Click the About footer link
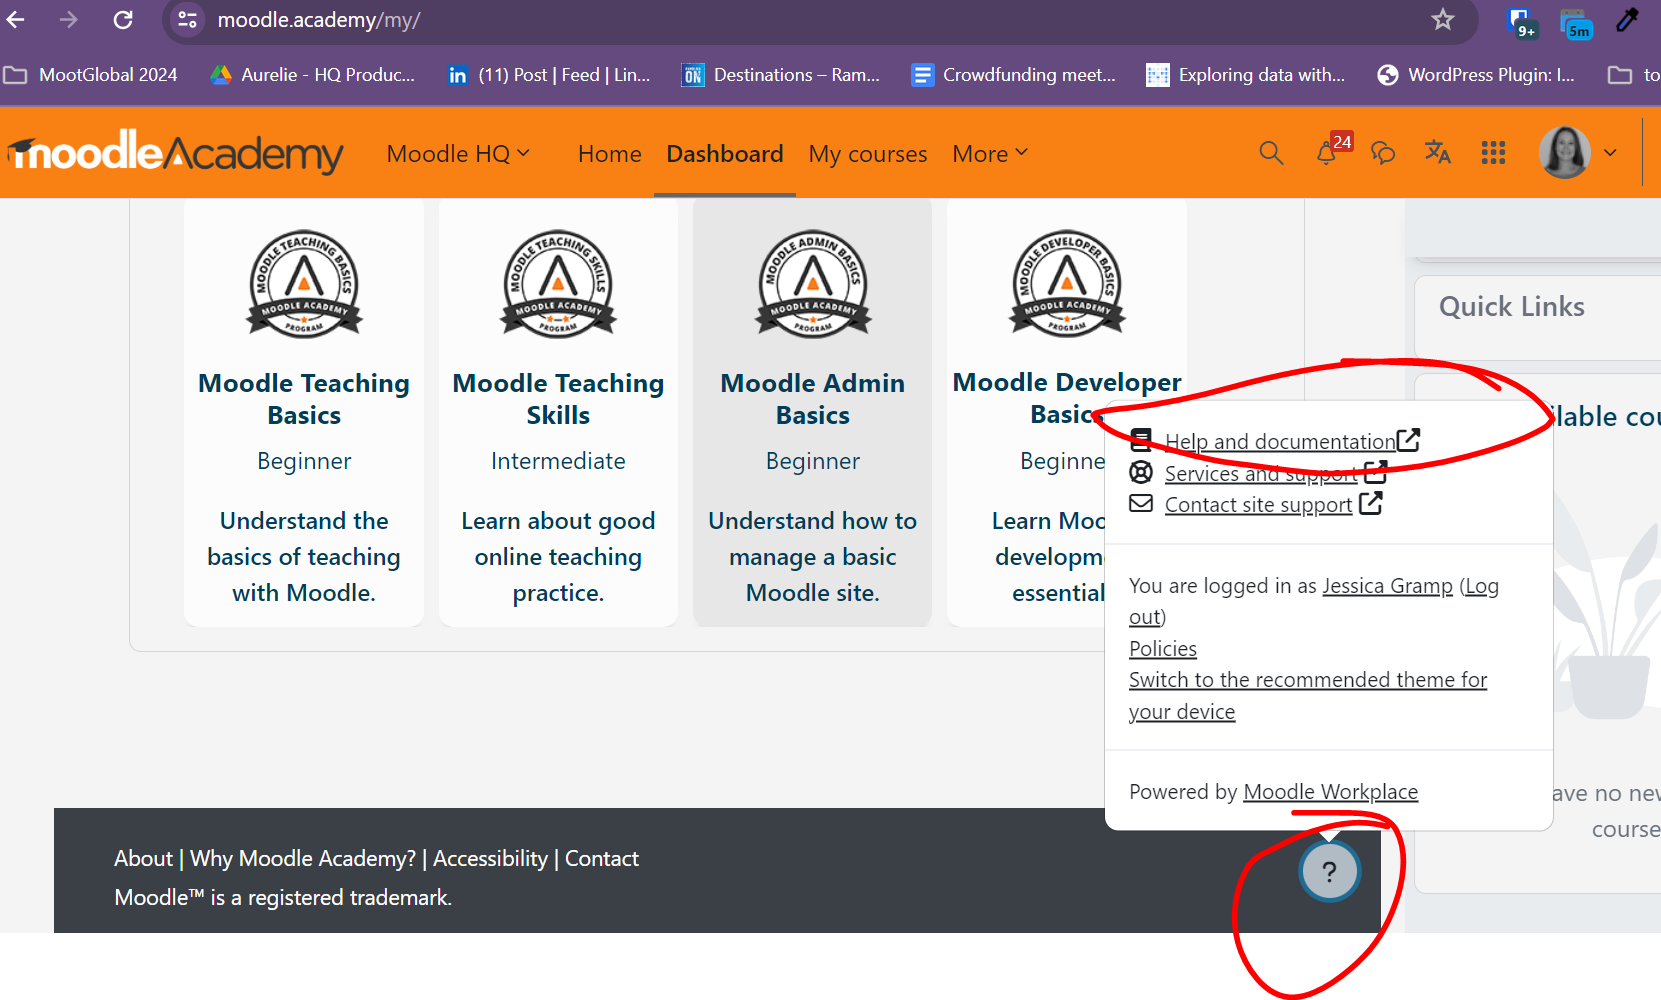Image resolution: width=1661 pixels, height=1000 pixels. coord(143,858)
